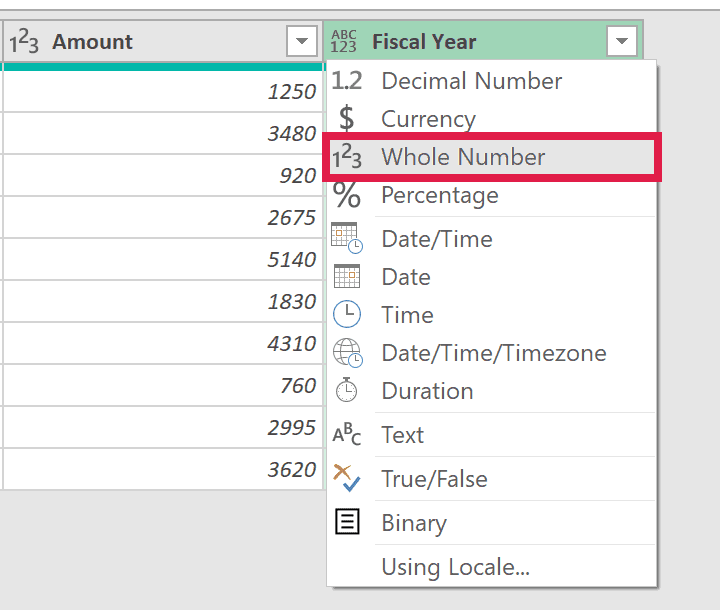Click the Date/Time calendar clock icon
Viewport: 720px width, 610px height.
[347, 238]
